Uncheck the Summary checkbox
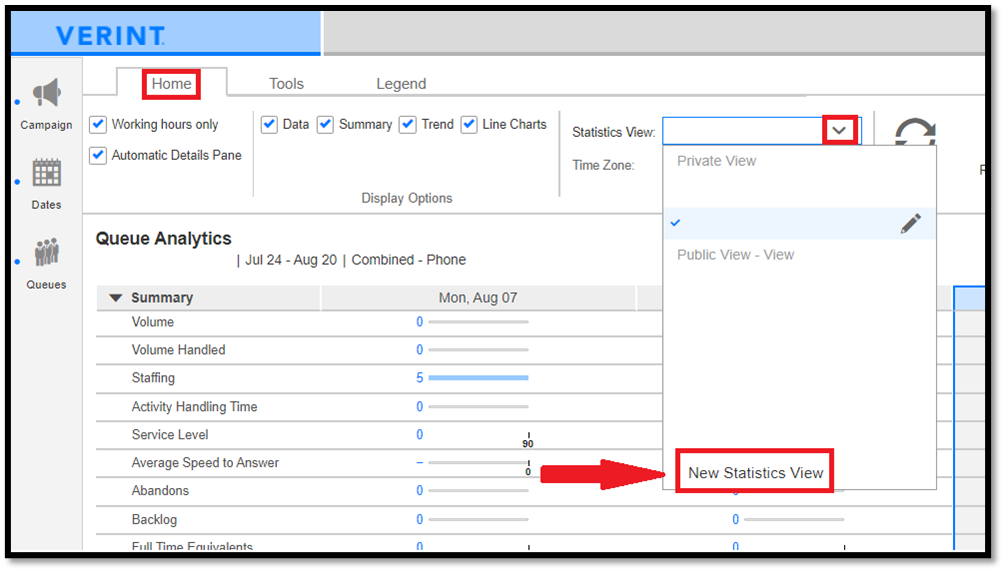Image resolution: width=1004 pixels, height=571 pixels. pos(325,124)
